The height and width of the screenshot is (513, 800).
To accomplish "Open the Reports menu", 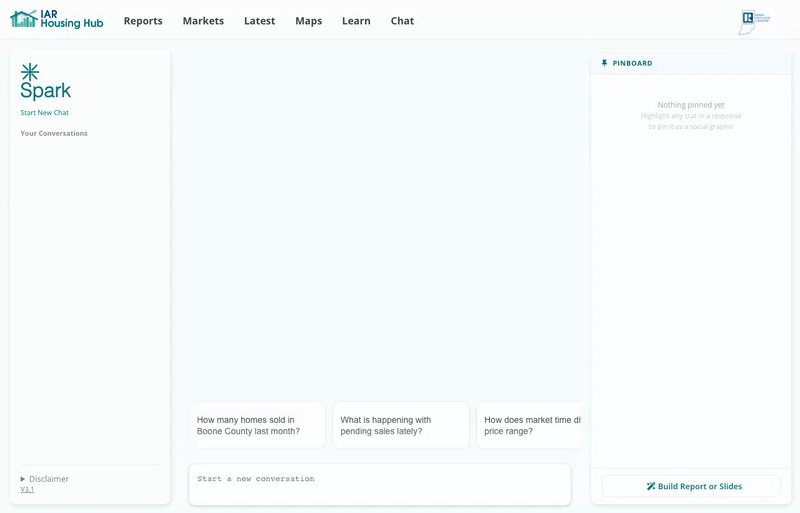I will point(143,21).
